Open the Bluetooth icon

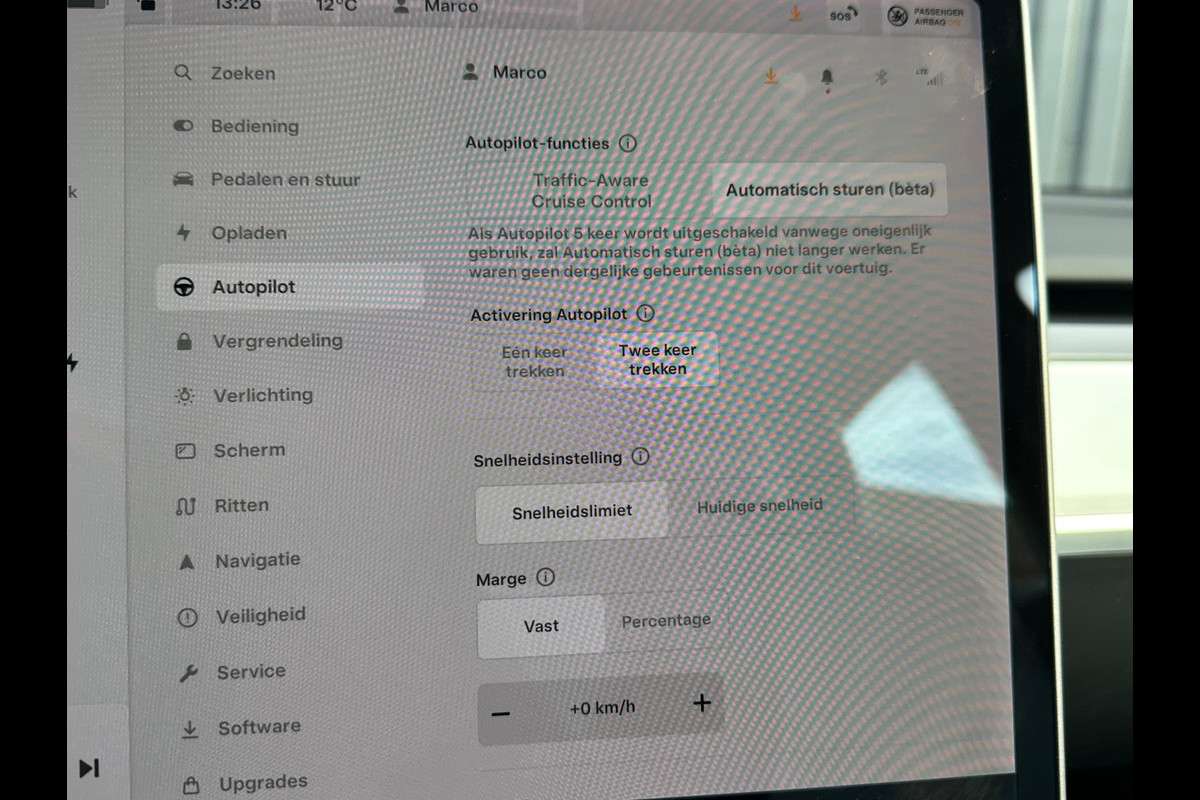(x=881, y=77)
